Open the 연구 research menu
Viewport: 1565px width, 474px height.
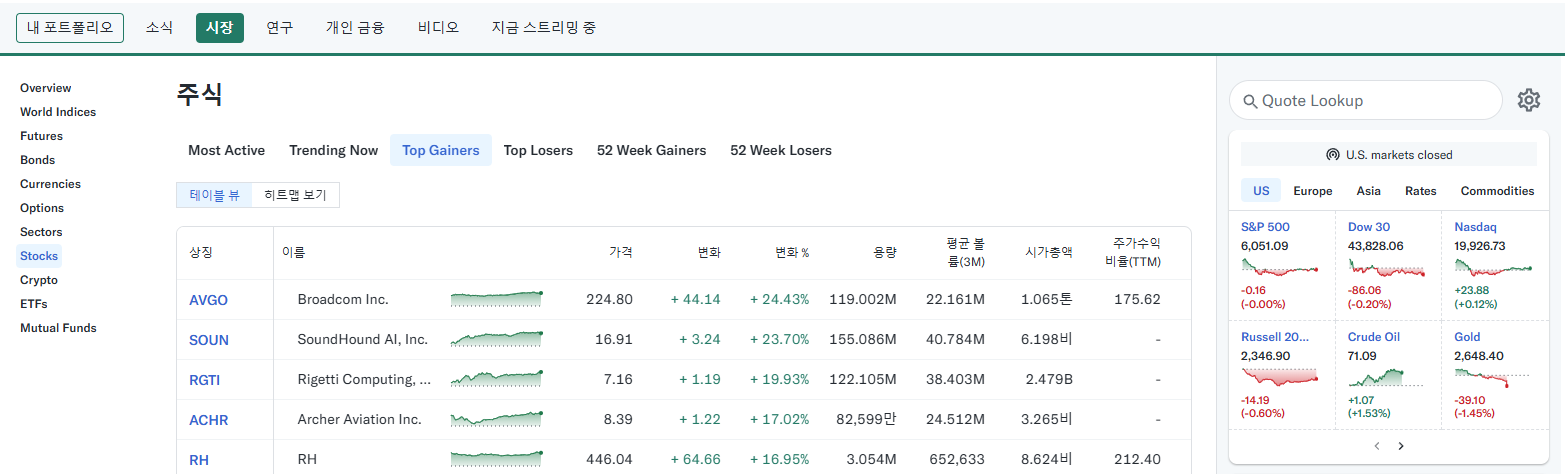click(x=280, y=27)
